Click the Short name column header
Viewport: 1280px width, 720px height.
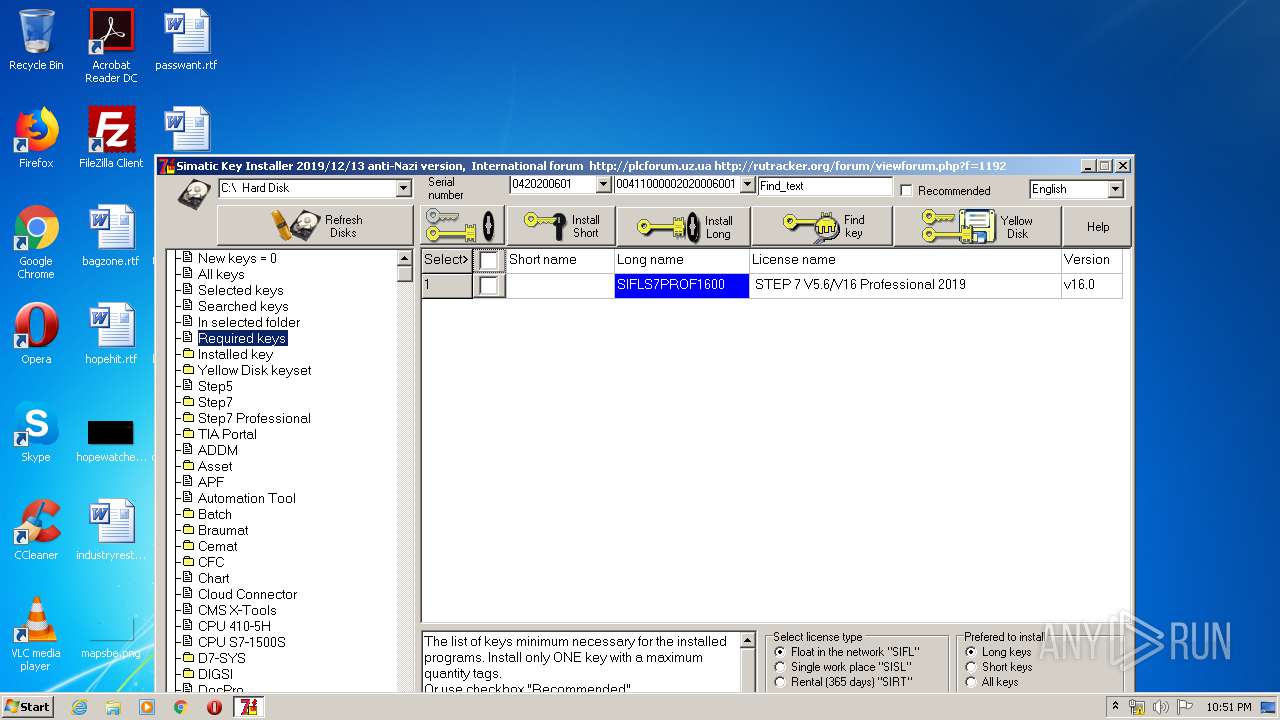click(x=560, y=260)
